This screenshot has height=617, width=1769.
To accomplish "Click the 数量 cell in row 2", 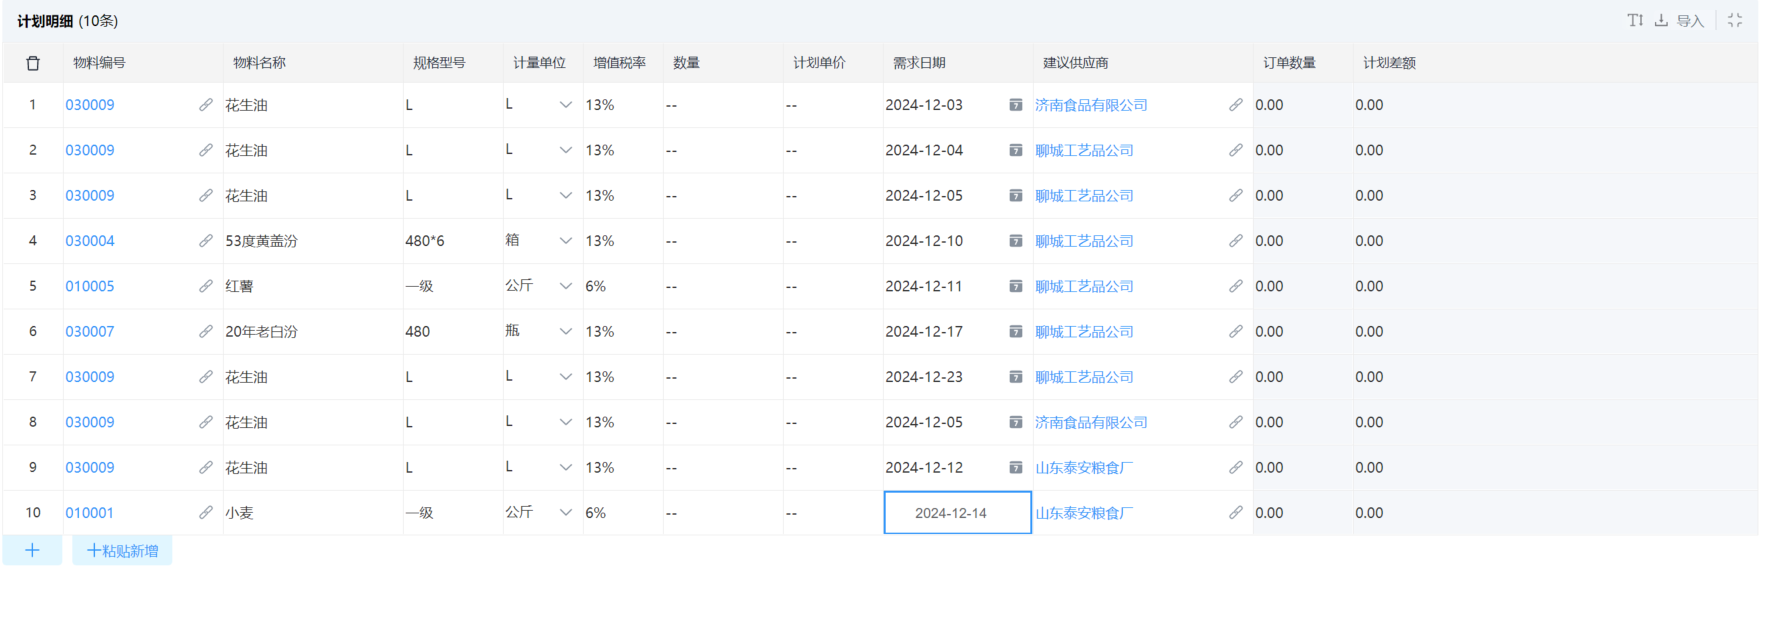I will (722, 151).
